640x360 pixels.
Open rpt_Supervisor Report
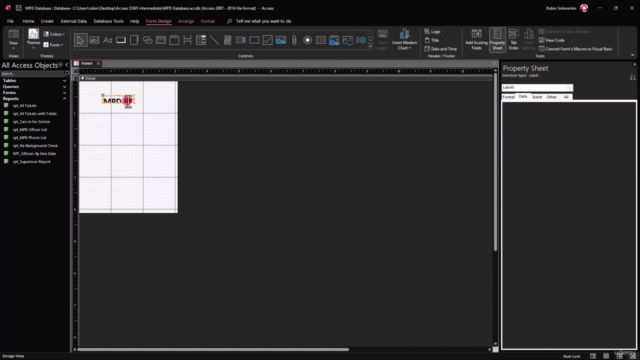[x=31, y=162]
